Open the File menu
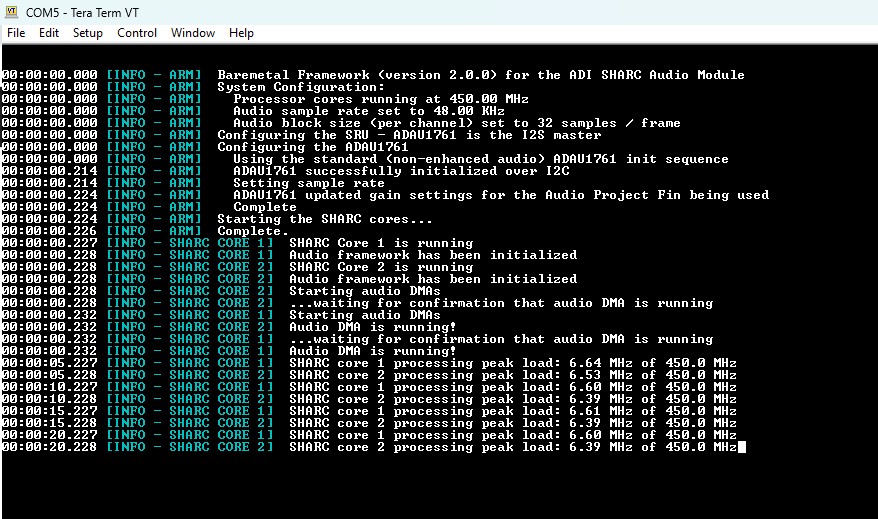Image resolution: width=878 pixels, height=519 pixels. 16,33
